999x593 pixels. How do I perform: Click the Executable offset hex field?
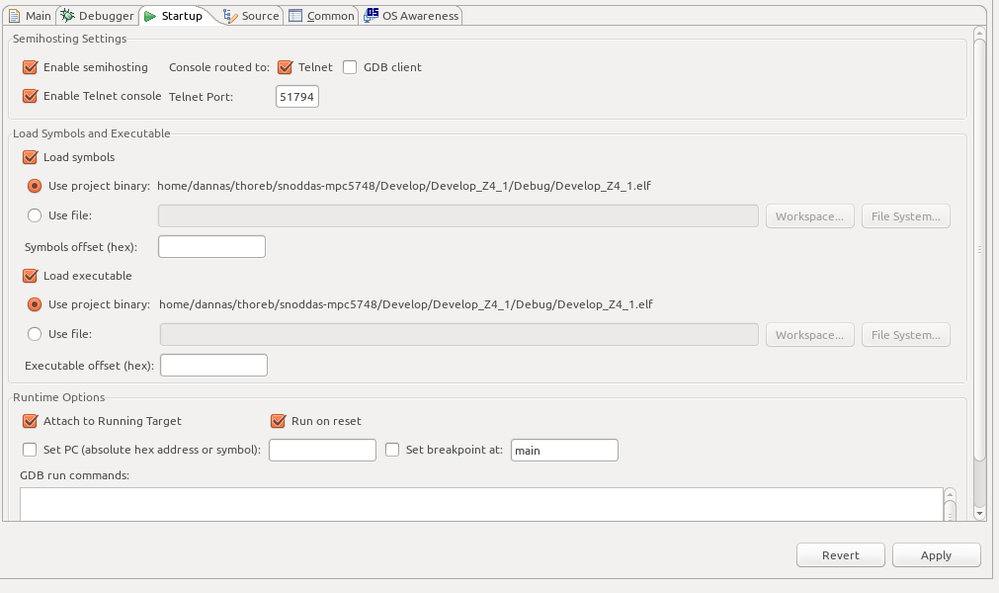(213, 365)
